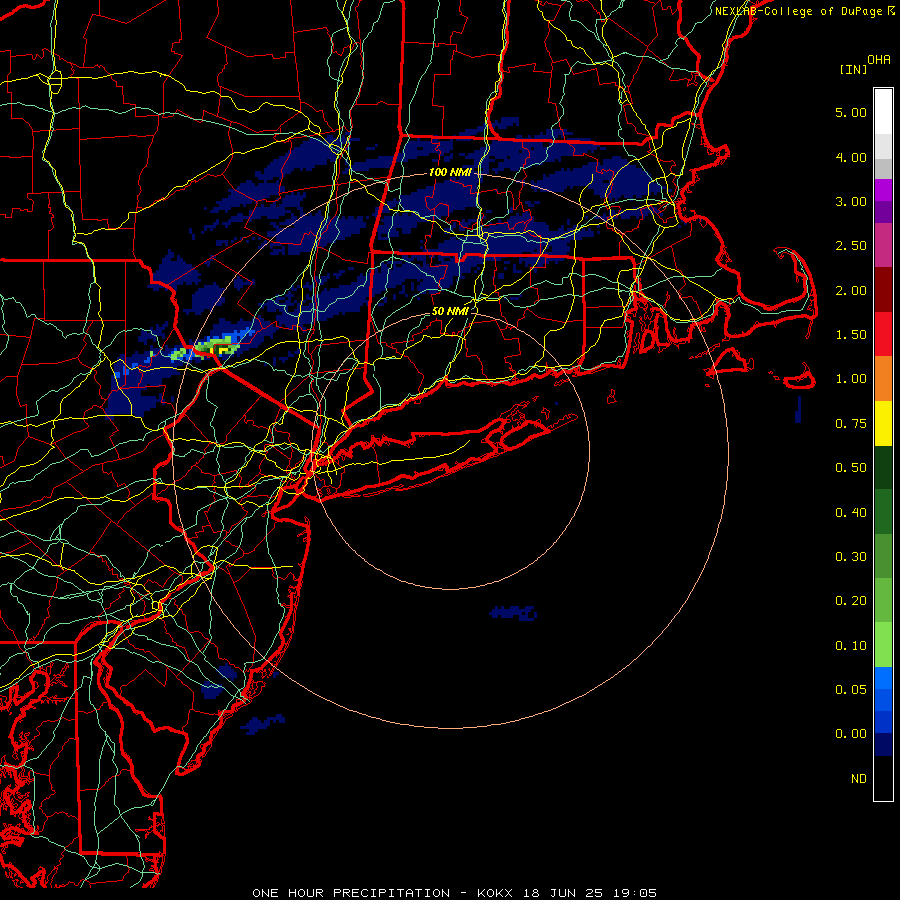This screenshot has height=900, width=900.
Task: Click the NEXLAB-College of DuPage label
Action: pos(799,11)
